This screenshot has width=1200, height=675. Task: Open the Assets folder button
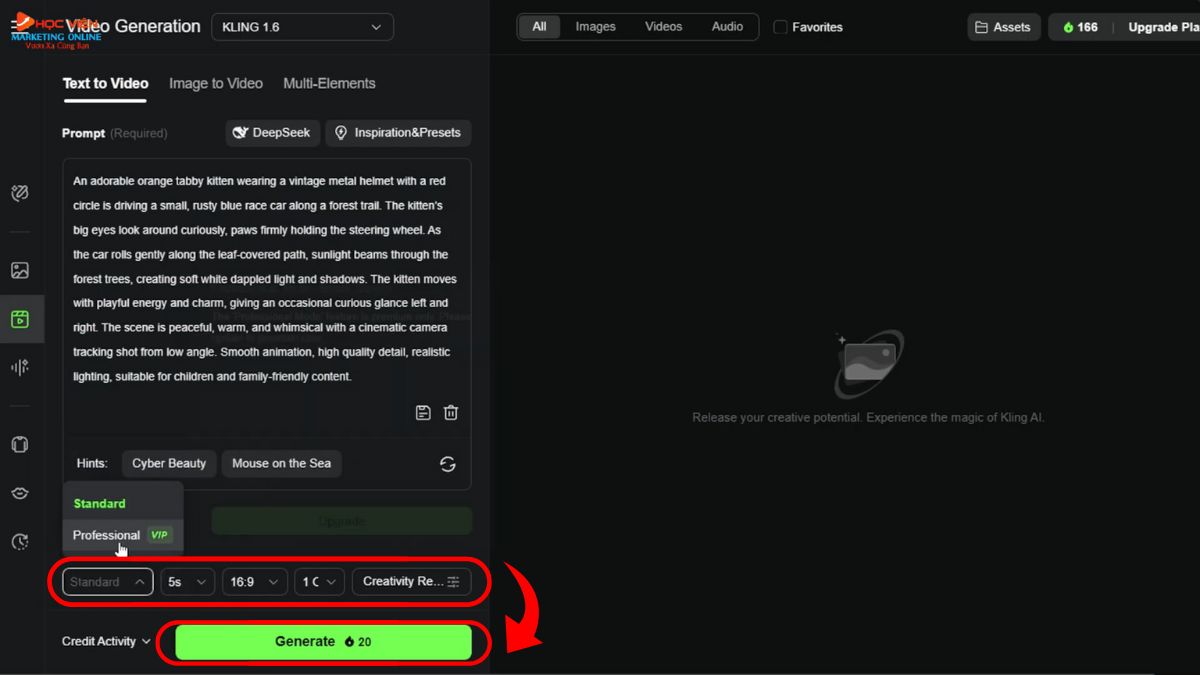point(1004,27)
